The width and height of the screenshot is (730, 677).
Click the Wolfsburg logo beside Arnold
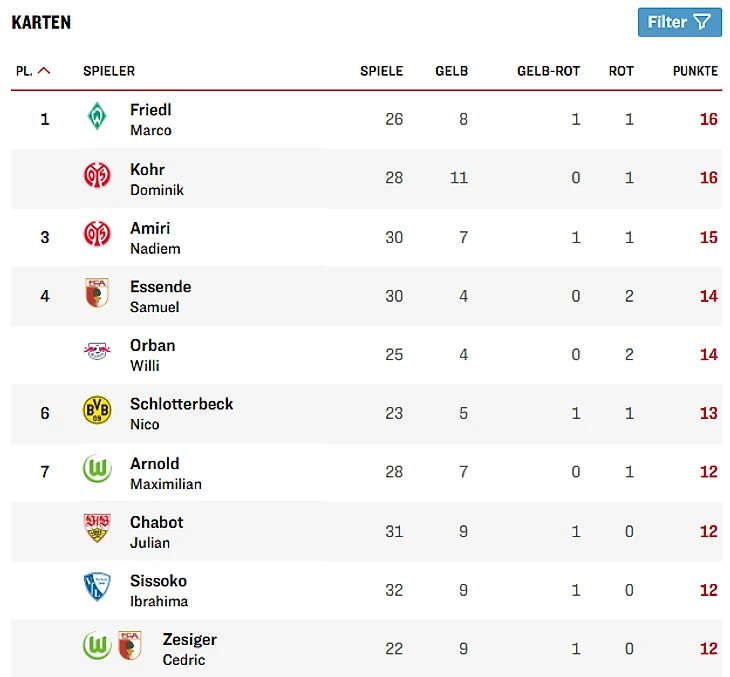pos(97,471)
